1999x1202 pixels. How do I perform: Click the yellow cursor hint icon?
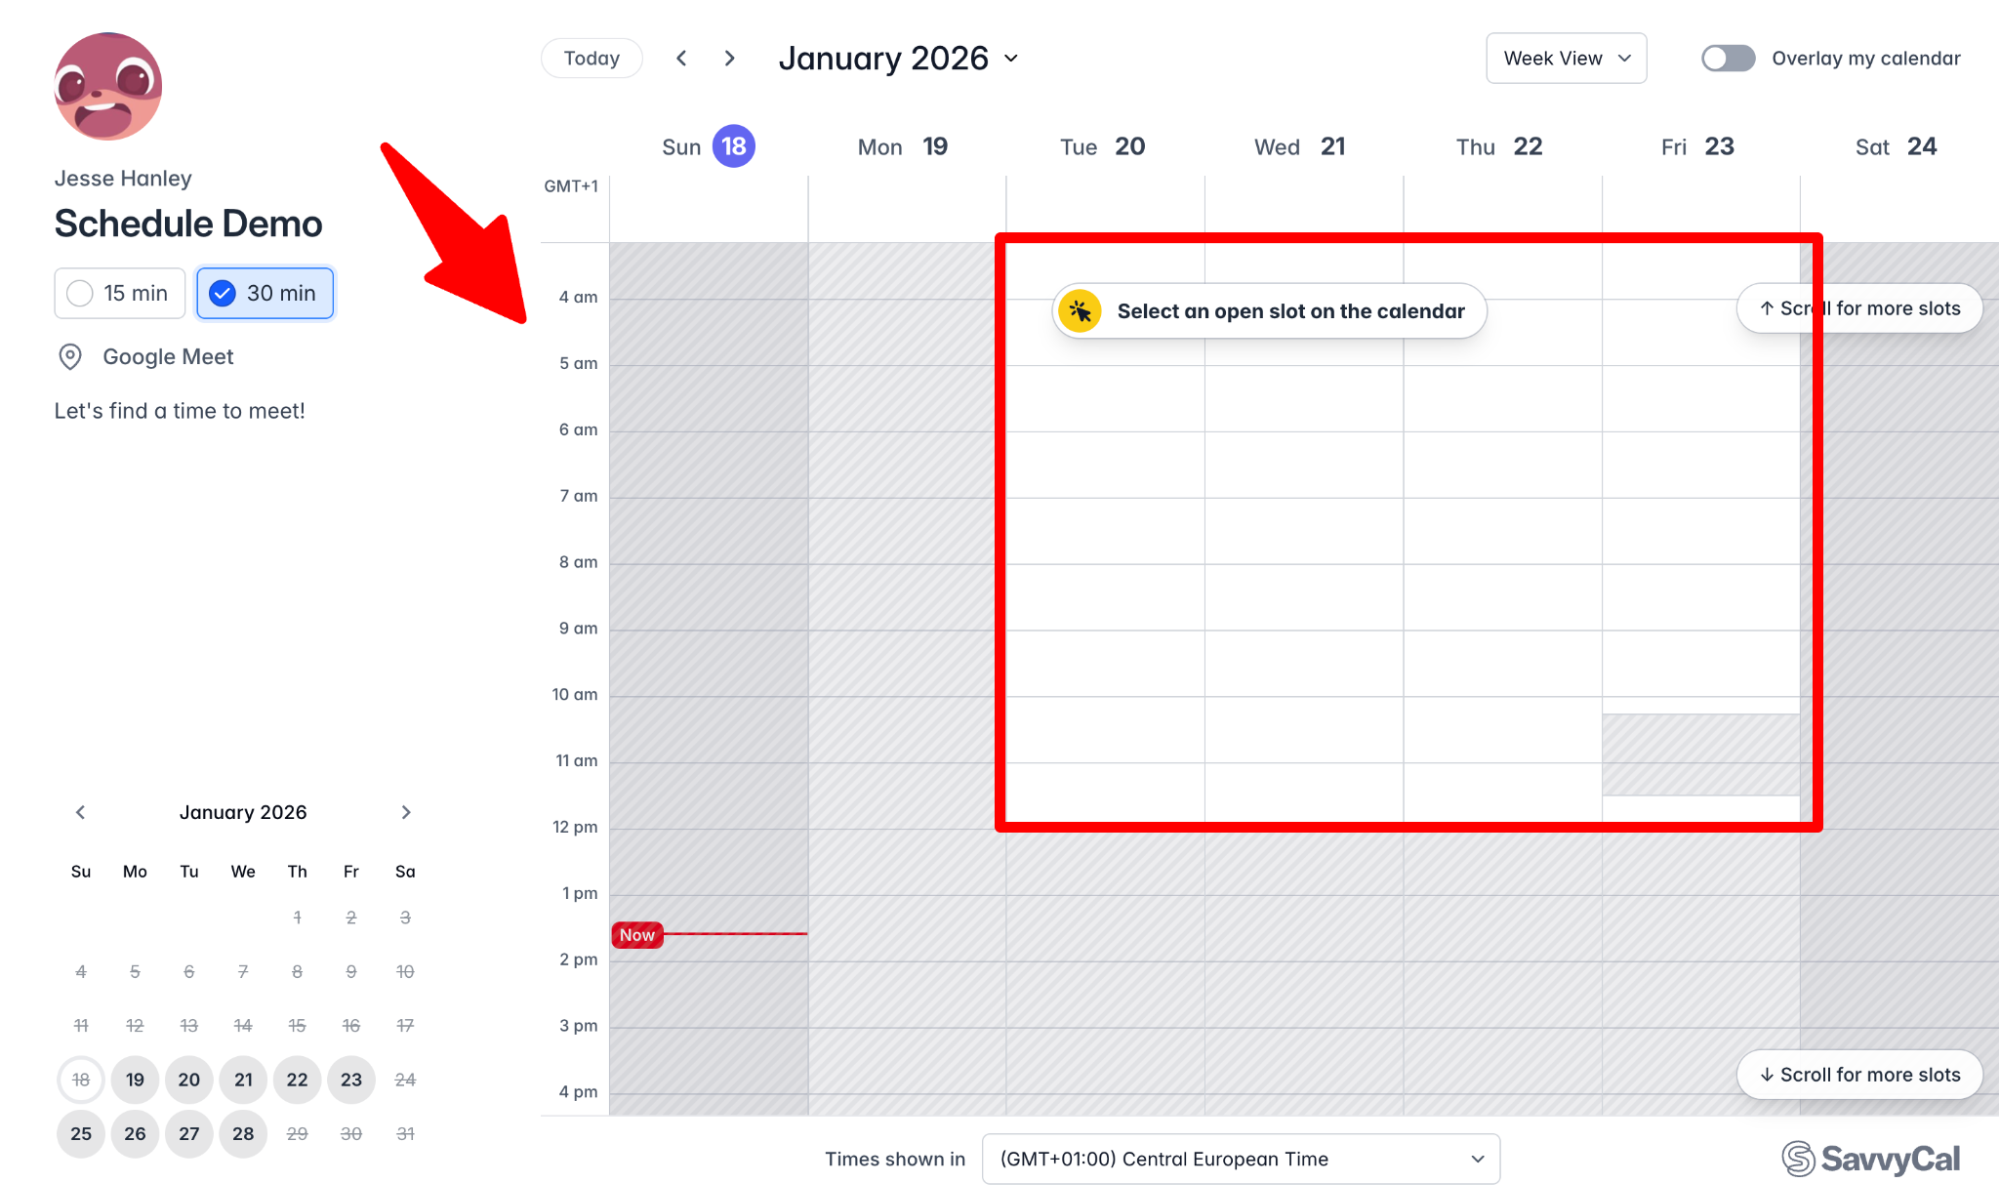pyautogui.click(x=1080, y=311)
